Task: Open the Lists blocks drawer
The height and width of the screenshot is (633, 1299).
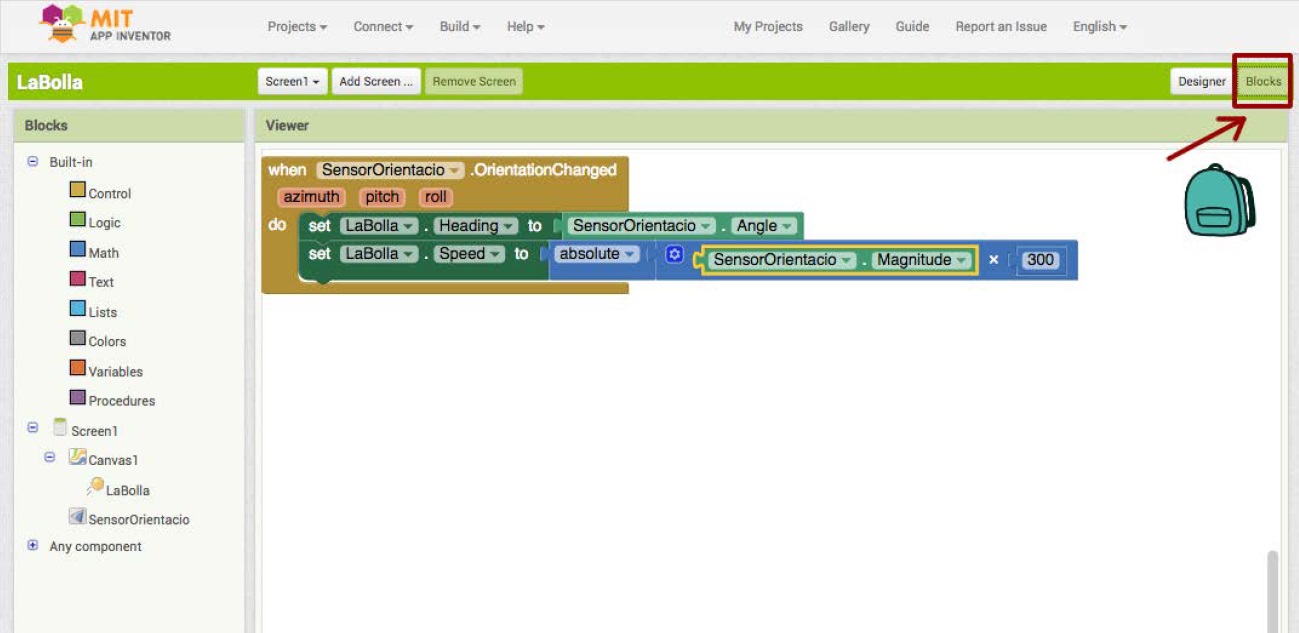Action: pos(93,311)
